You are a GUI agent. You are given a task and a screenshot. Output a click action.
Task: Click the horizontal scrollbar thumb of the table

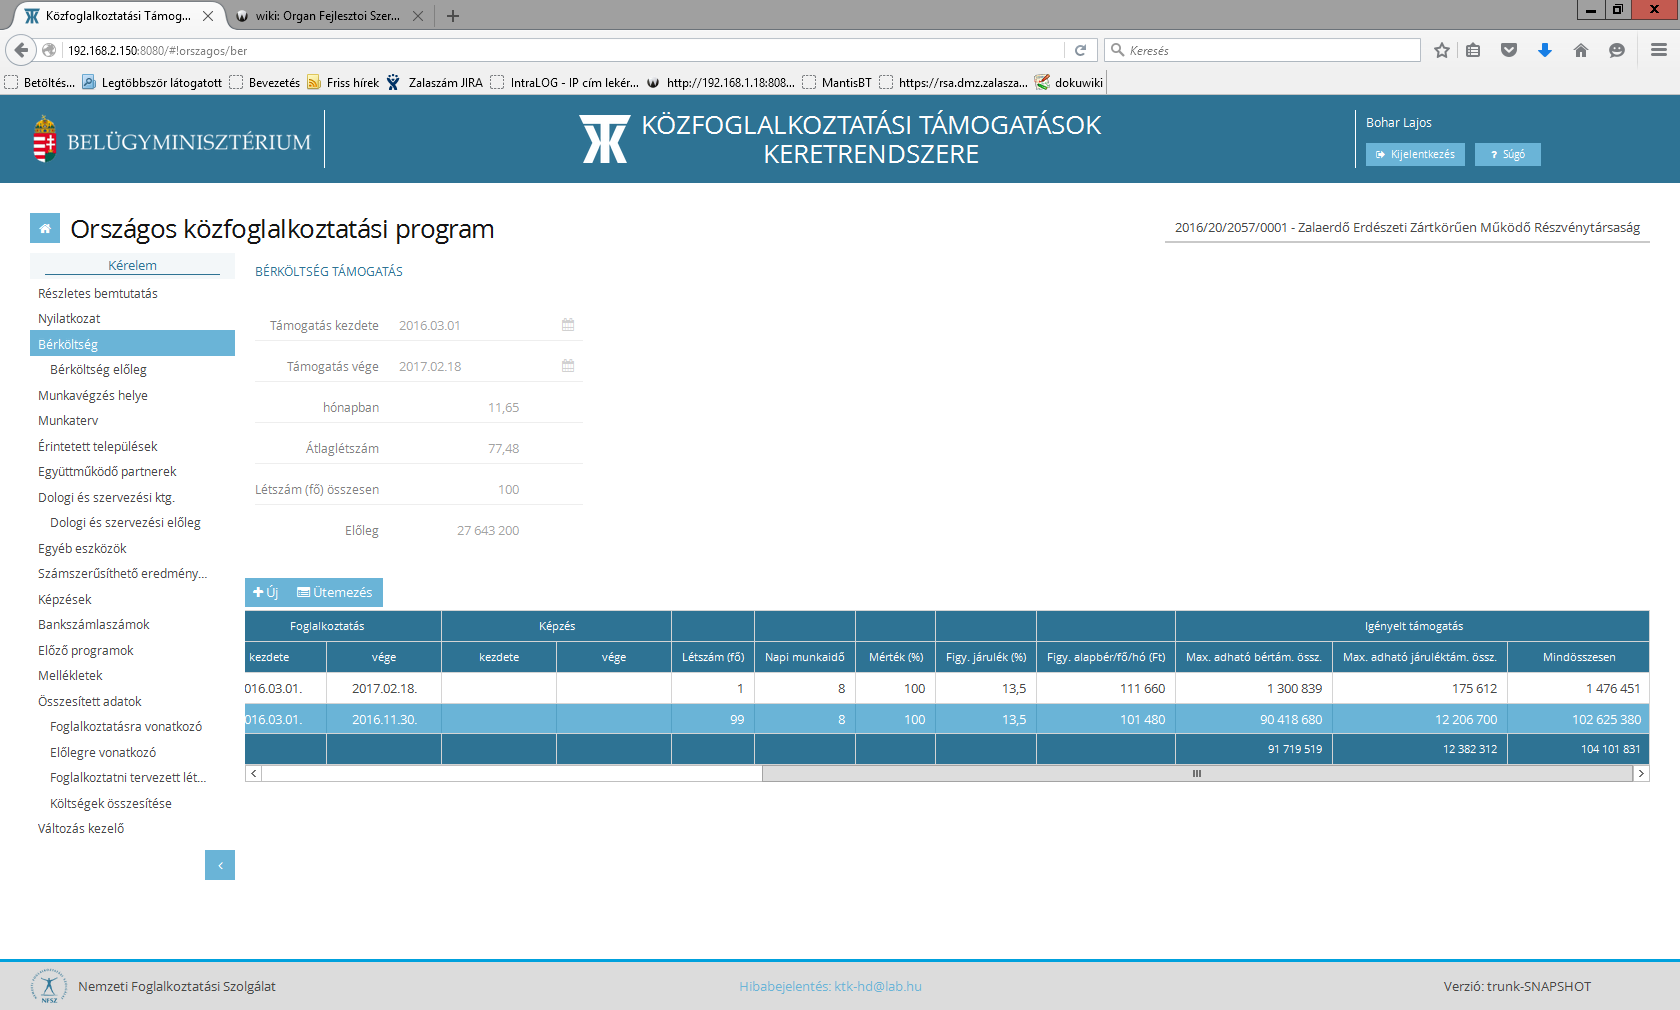click(1197, 774)
